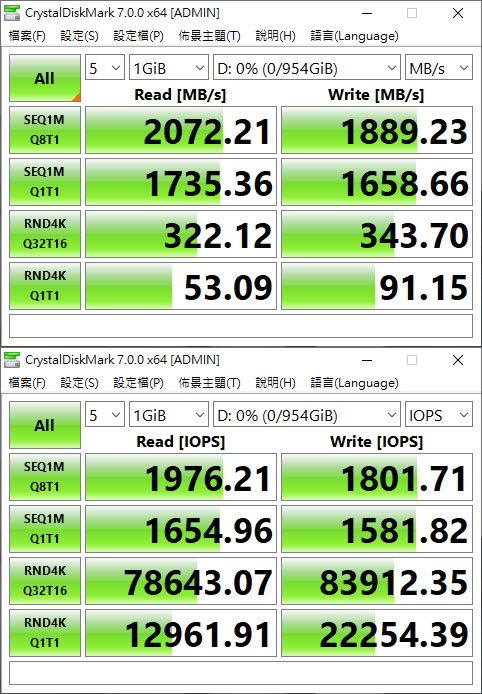Click the 322.12 read result

(x=181, y=234)
